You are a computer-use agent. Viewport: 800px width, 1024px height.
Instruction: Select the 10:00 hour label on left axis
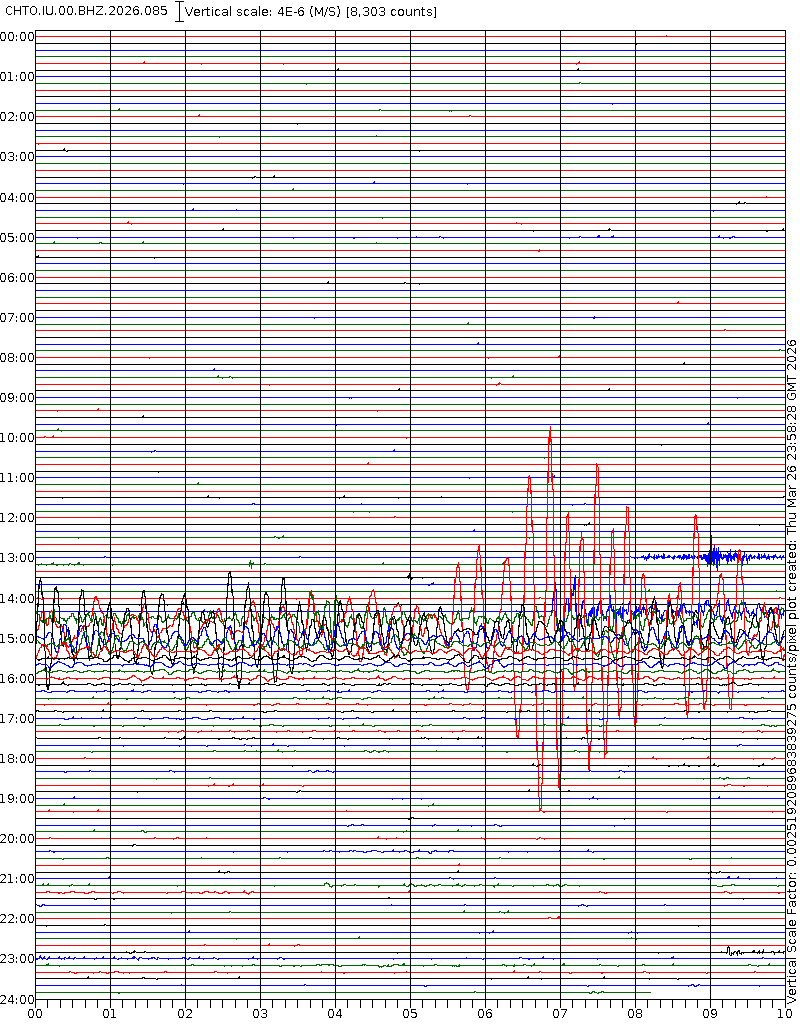17,438
